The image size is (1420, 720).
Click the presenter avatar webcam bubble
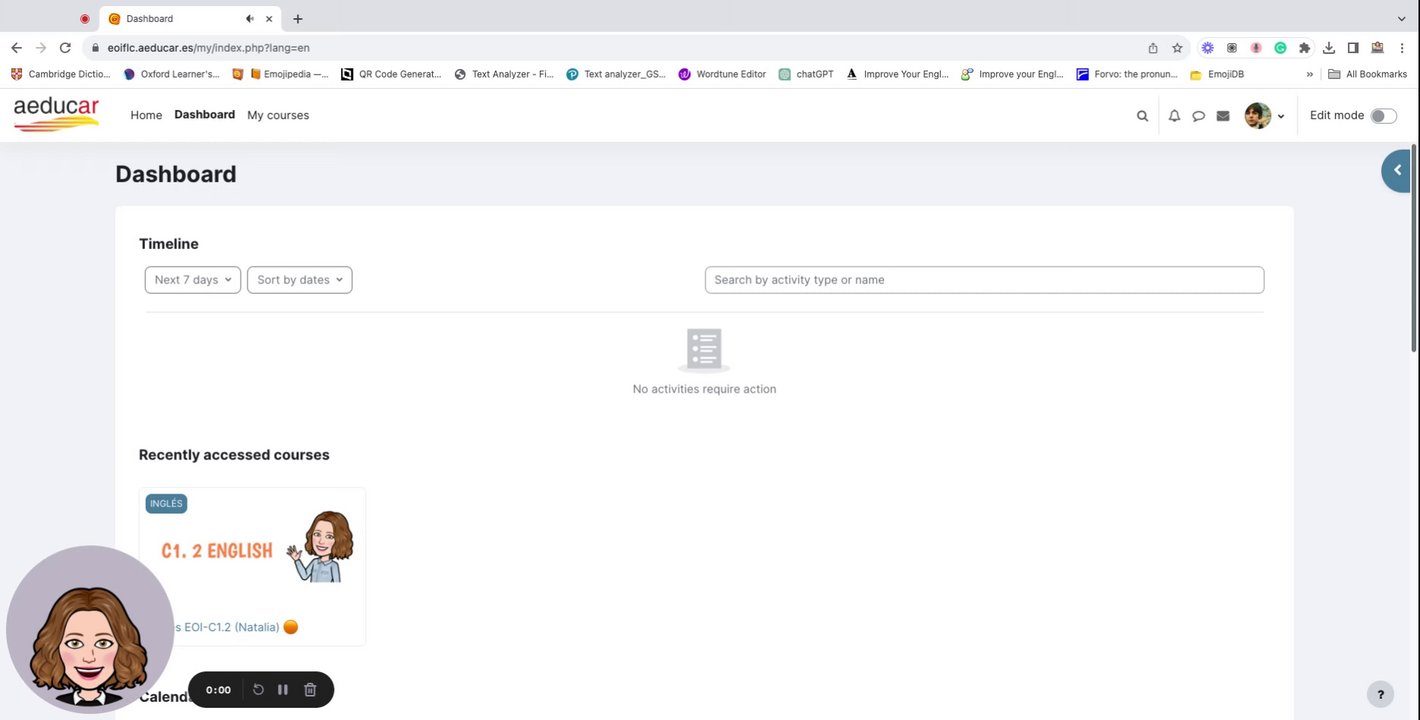(89, 629)
